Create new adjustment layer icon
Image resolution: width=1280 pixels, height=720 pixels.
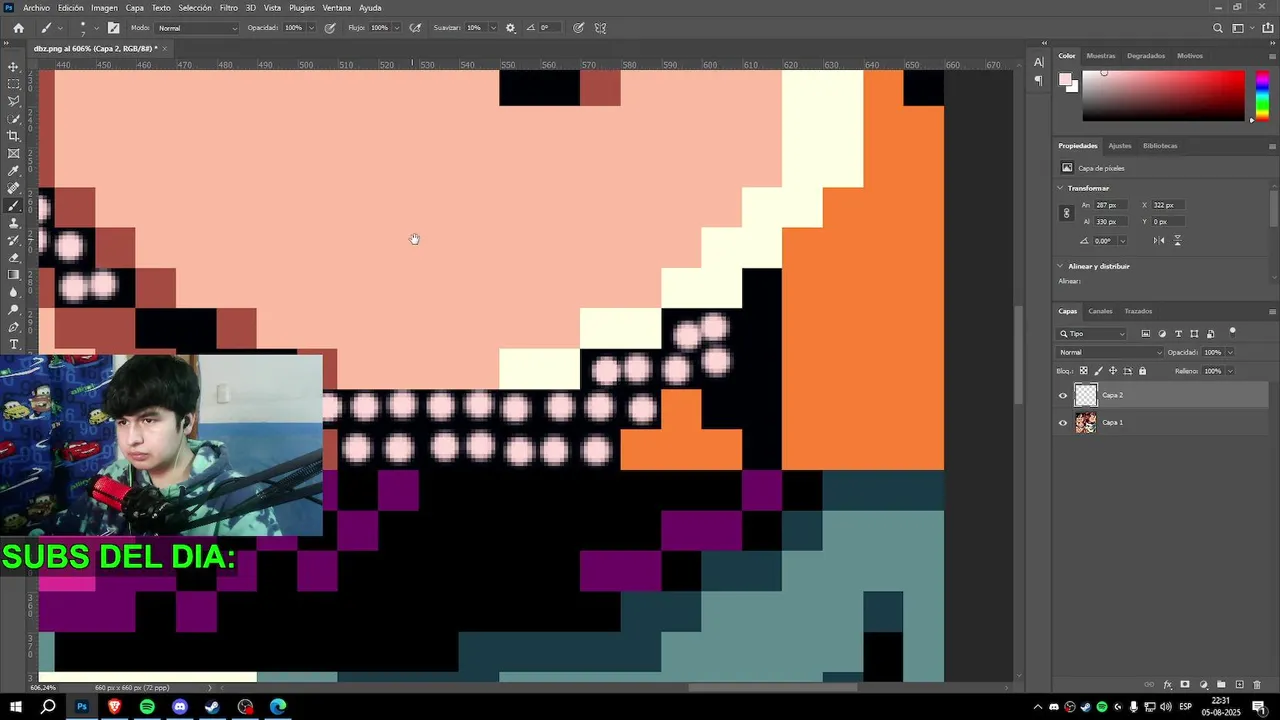[x=1203, y=685]
